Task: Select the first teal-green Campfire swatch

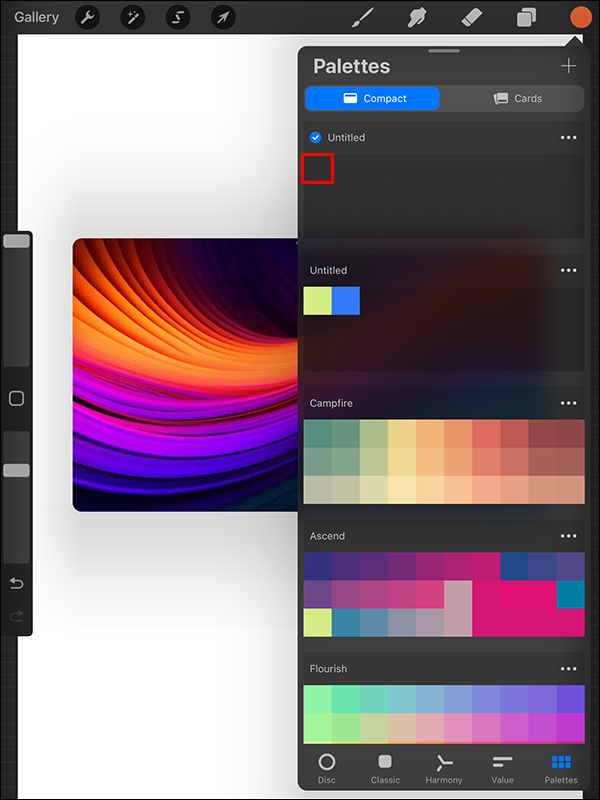Action: (317, 434)
